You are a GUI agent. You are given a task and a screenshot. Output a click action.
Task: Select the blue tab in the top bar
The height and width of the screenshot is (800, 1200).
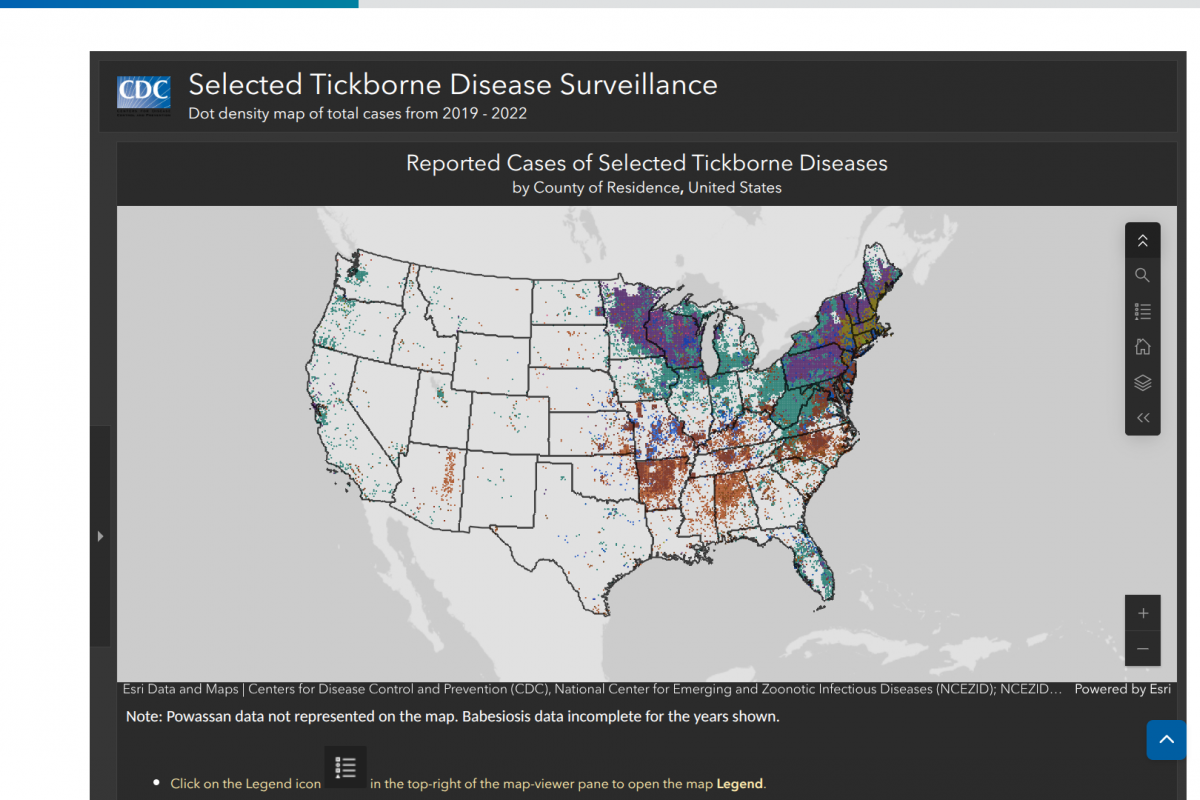coord(180,4)
